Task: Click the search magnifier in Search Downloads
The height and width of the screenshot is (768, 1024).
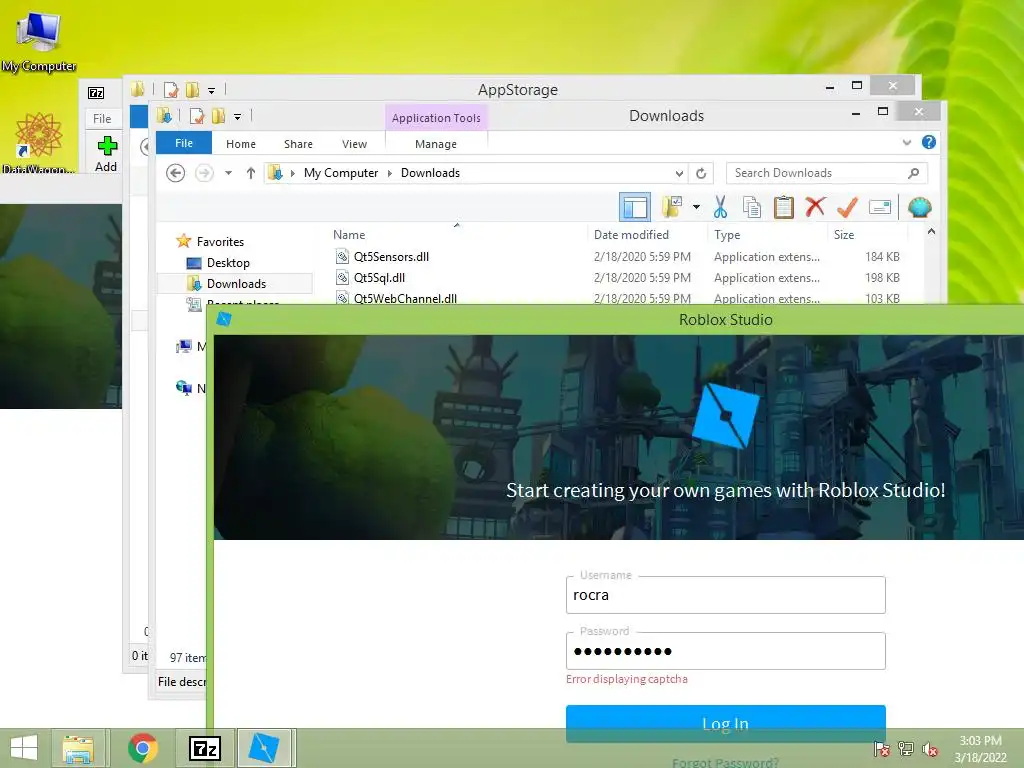Action: pyautogui.click(x=914, y=173)
